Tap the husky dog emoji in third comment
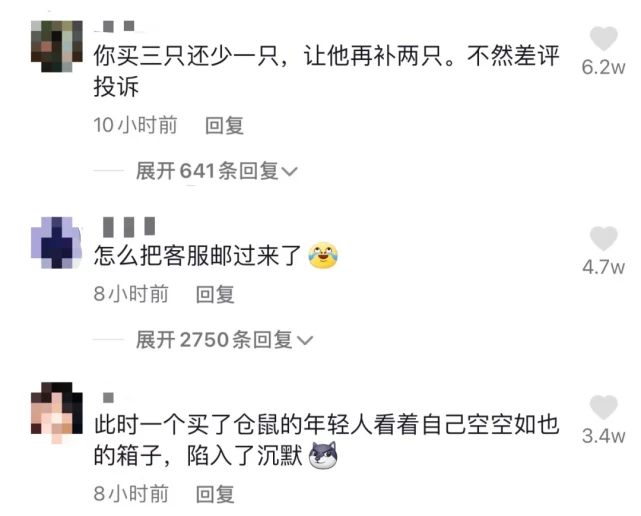Screen dimensions: 641x516 click(323, 455)
